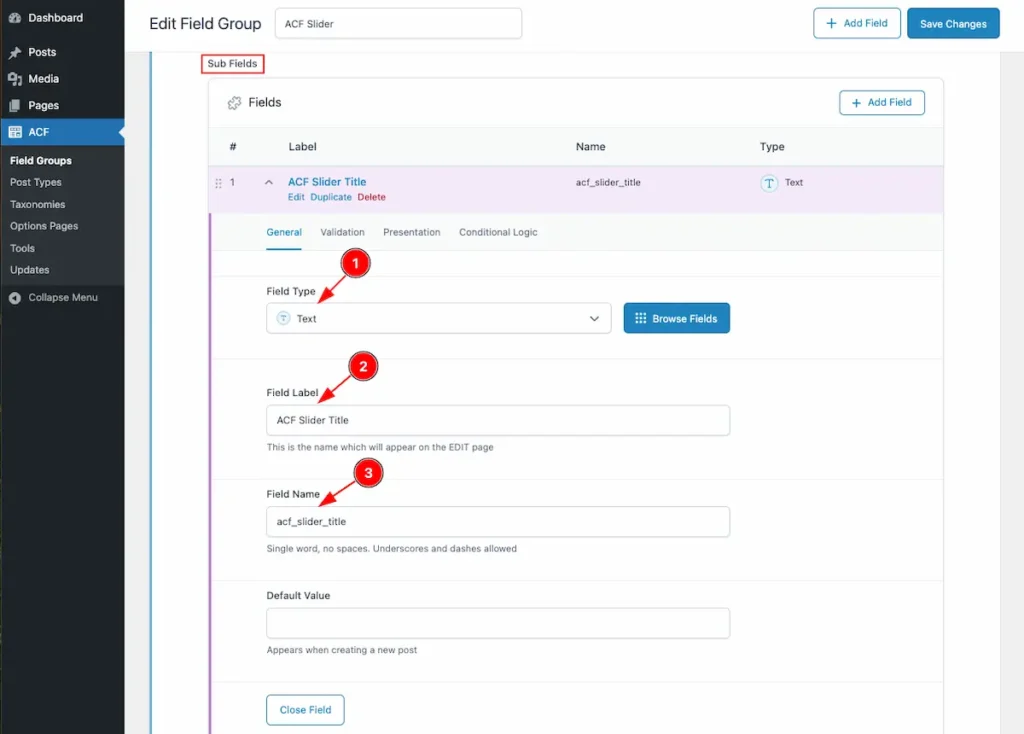The height and width of the screenshot is (734, 1024).
Task: Grab the drag handle for field row 1
Action: click(218, 183)
